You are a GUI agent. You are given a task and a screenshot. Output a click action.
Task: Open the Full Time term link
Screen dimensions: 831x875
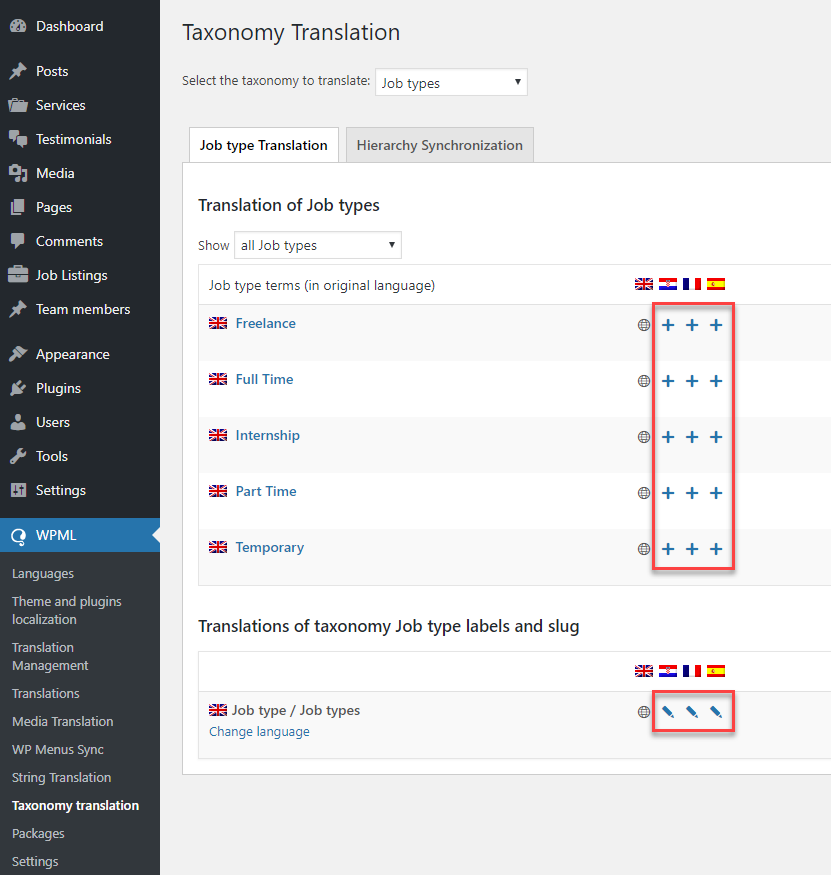(x=264, y=379)
